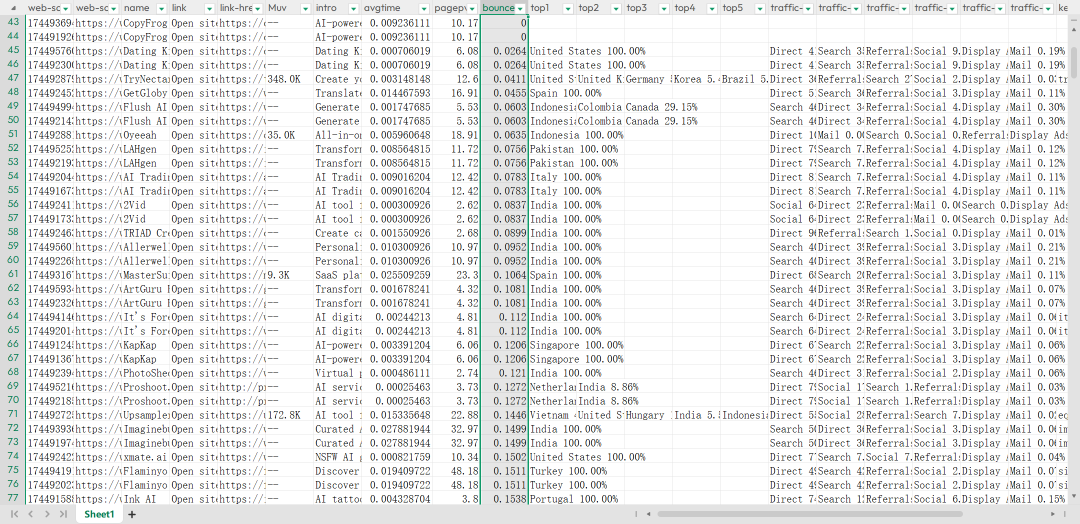The width and height of the screenshot is (1080, 524).
Task: Select the xmate.ai name cell
Action: 145,457
